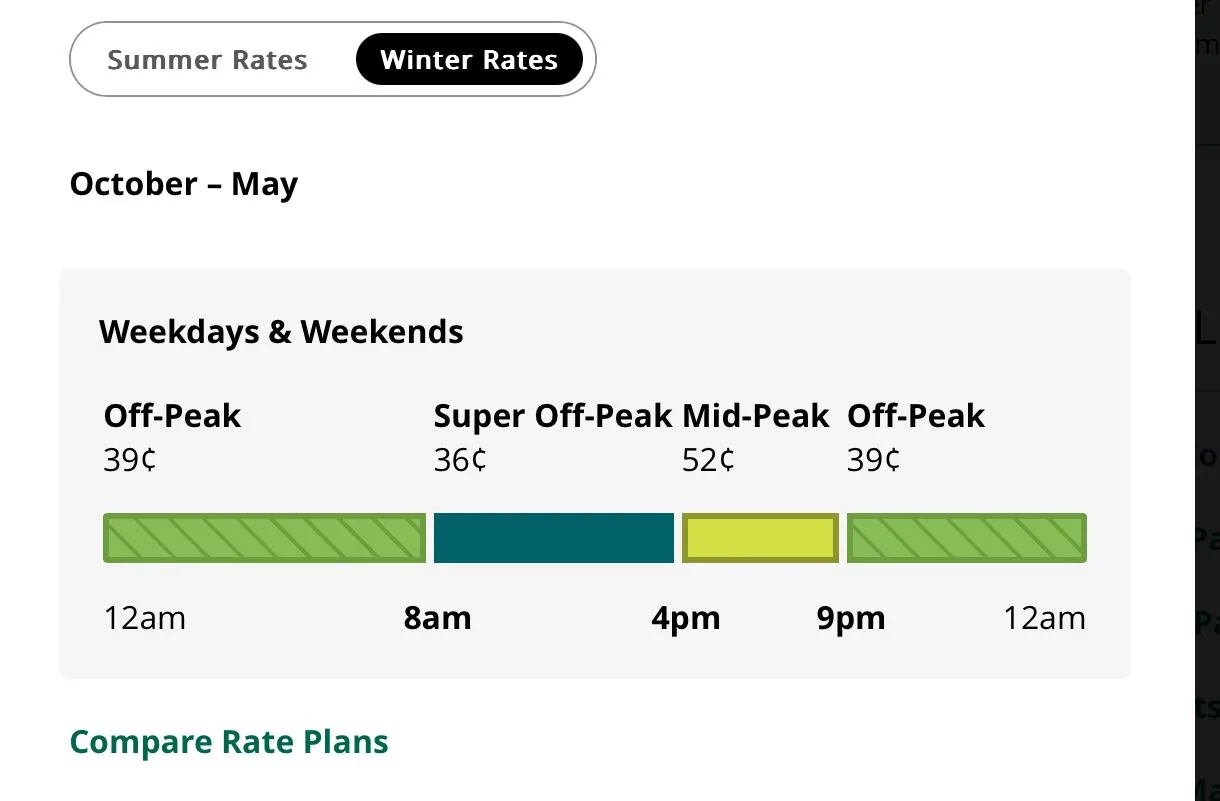Select the Winter Rates pill

(469, 60)
